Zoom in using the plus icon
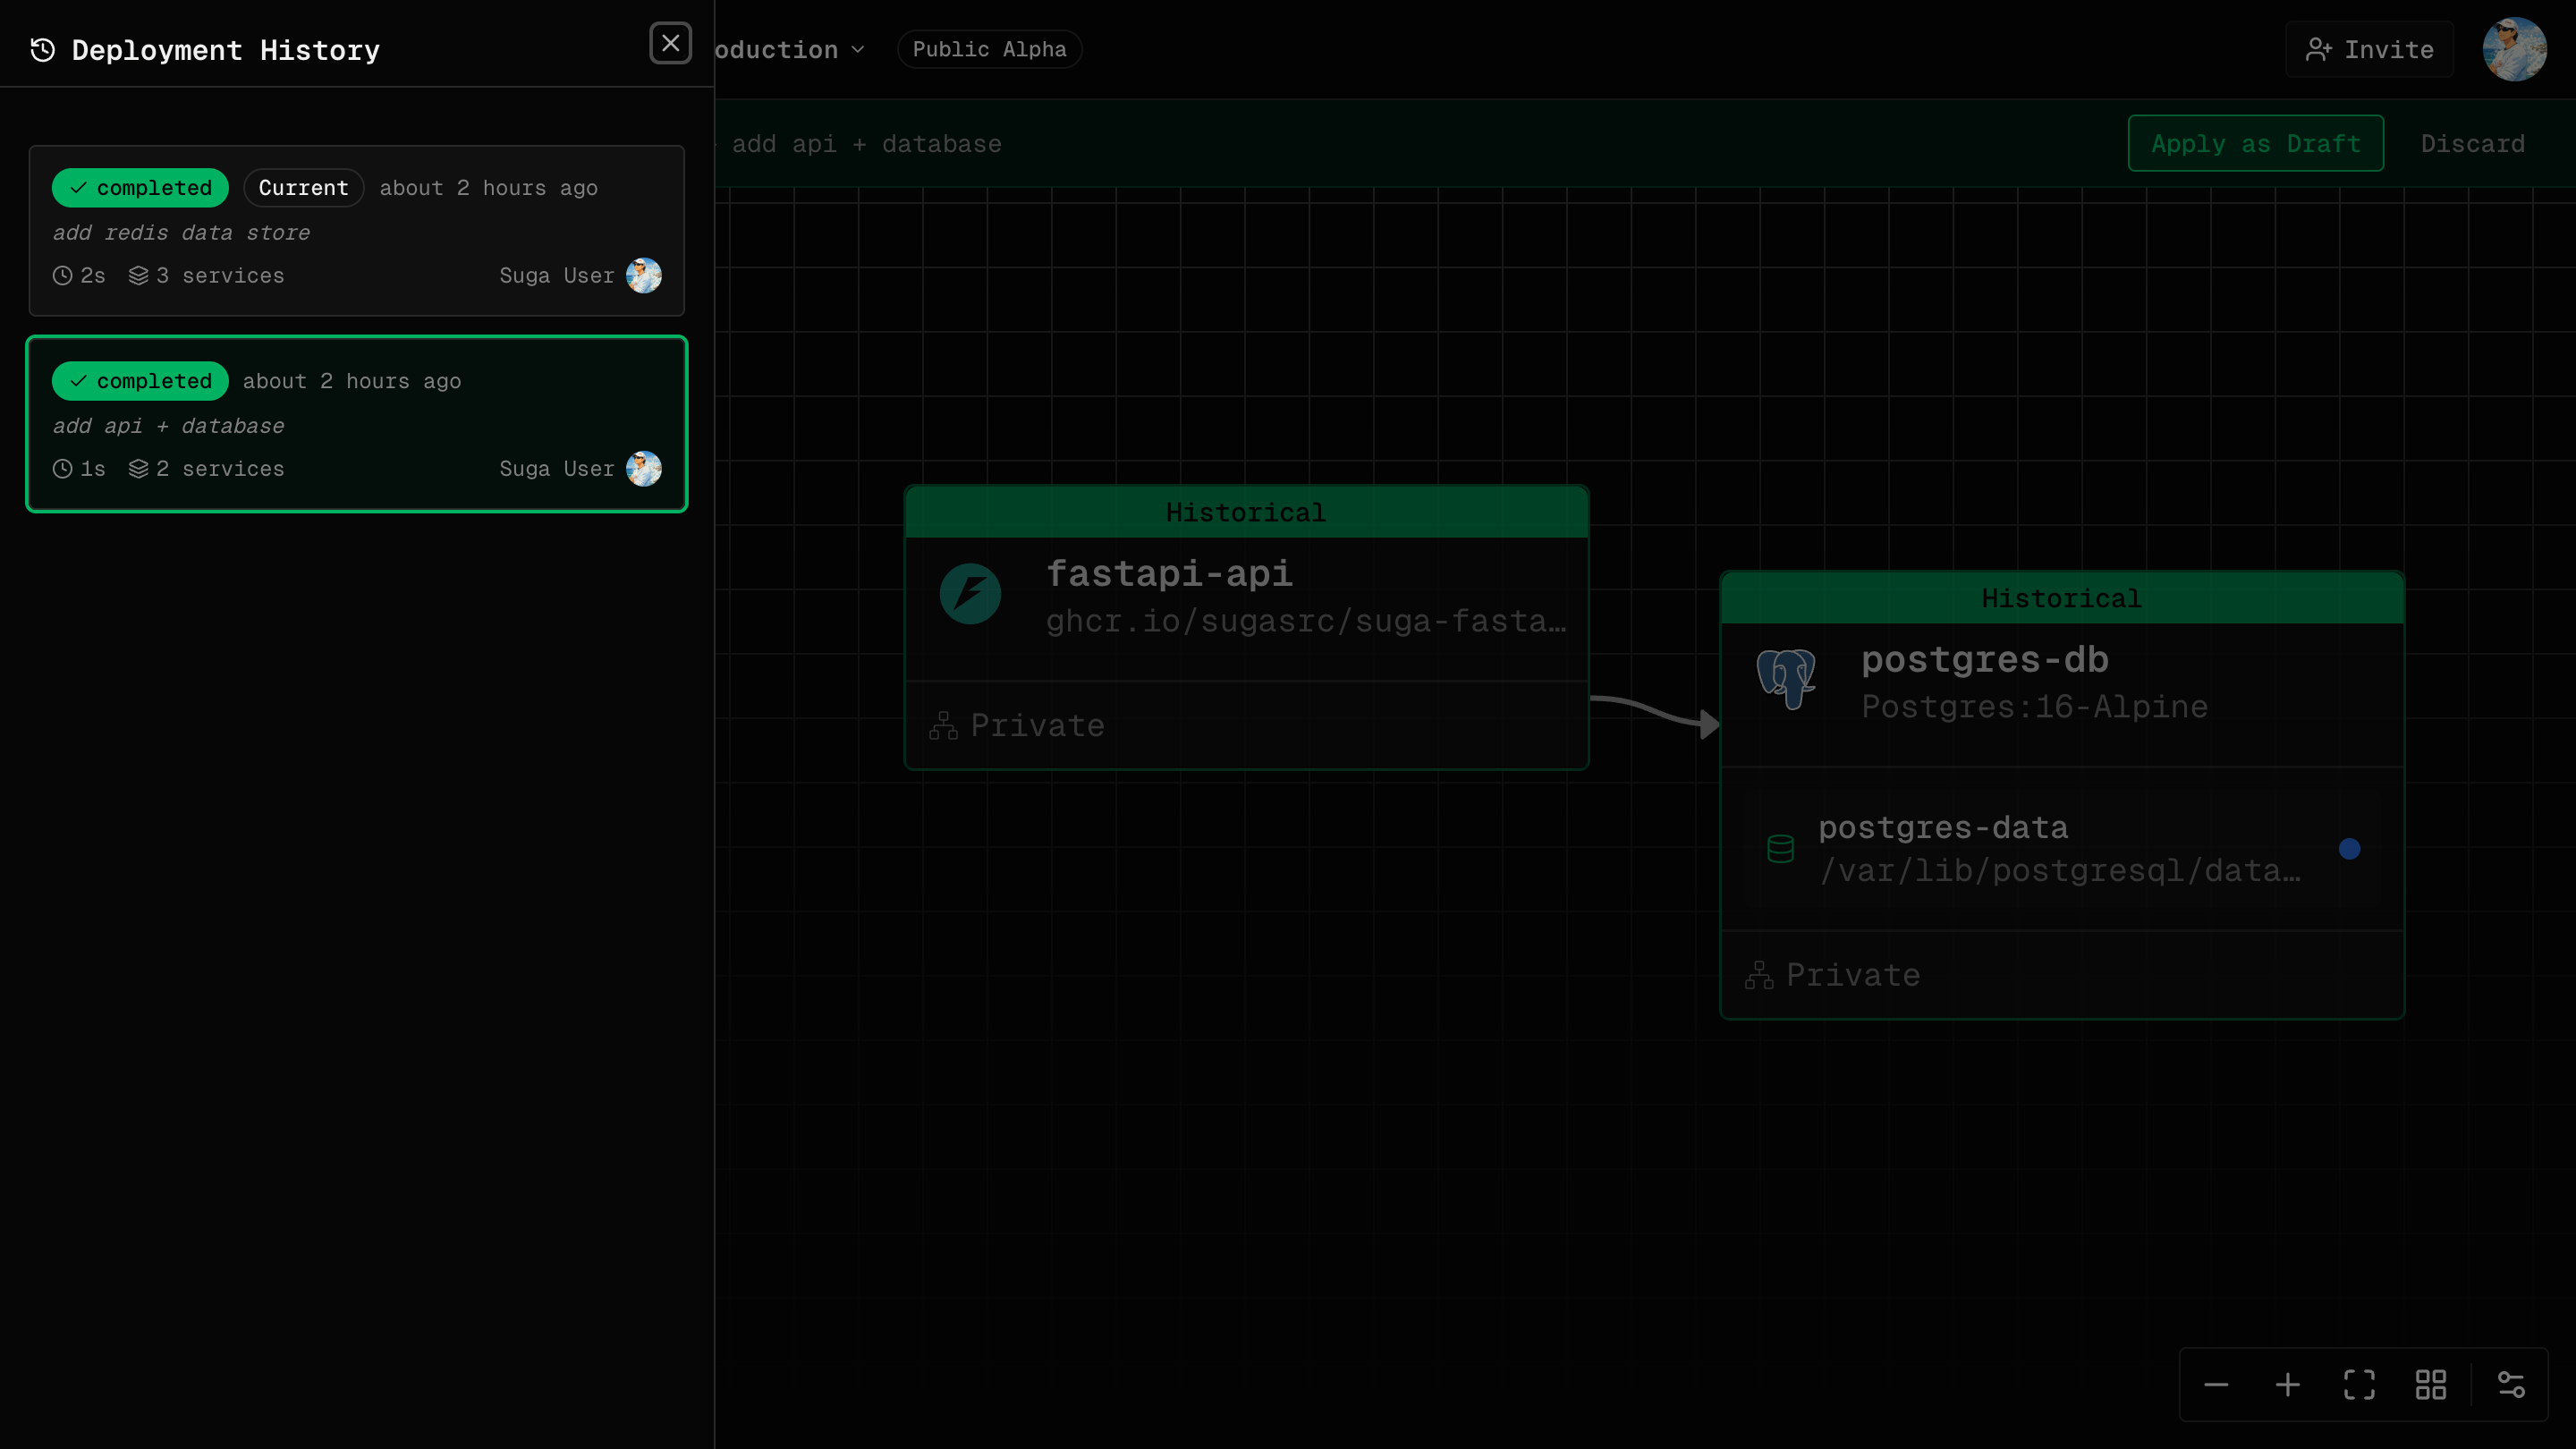The width and height of the screenshot is (2576, 1449). 2288,1384
